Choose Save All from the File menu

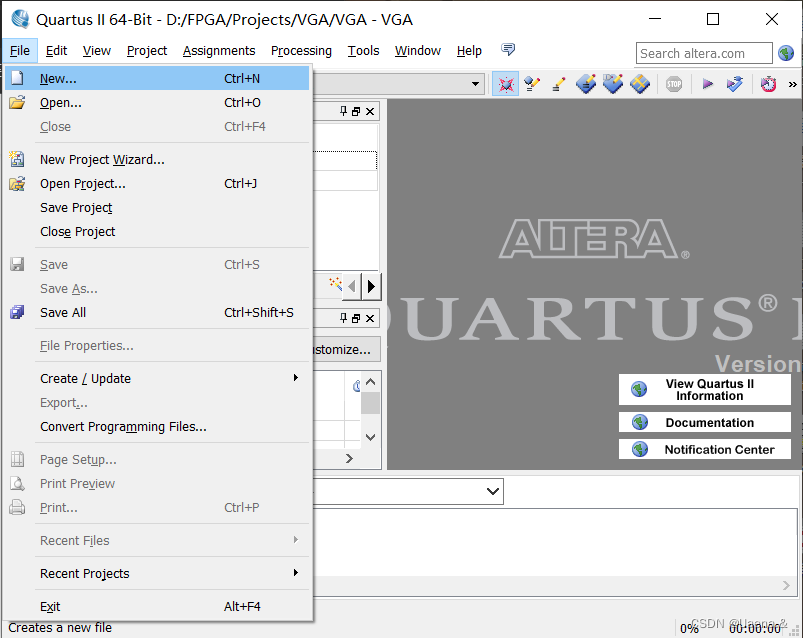[x=157, y=312]
